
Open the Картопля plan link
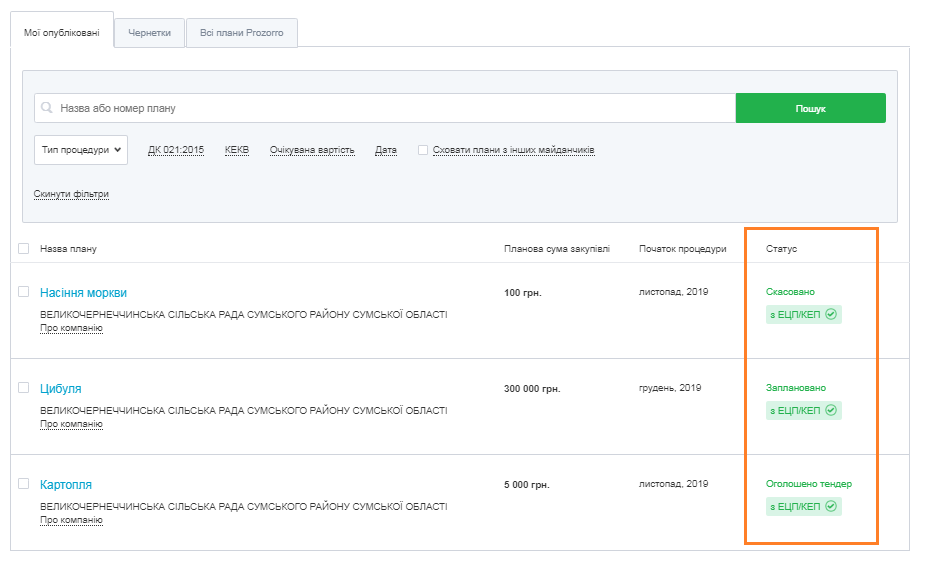coord(66,485)
